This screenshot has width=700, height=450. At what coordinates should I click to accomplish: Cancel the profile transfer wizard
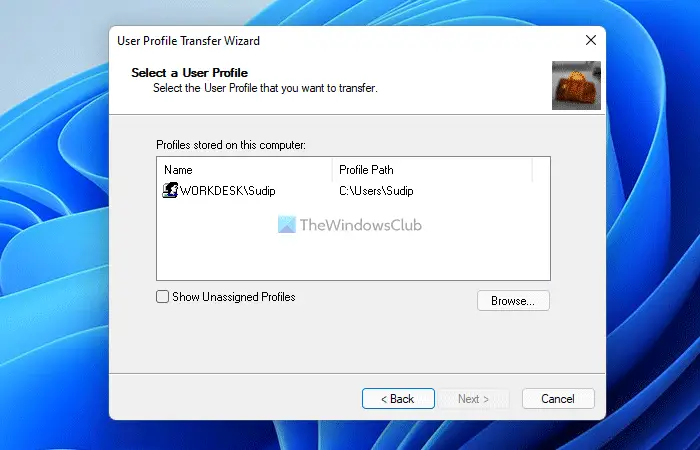(558, 398)
